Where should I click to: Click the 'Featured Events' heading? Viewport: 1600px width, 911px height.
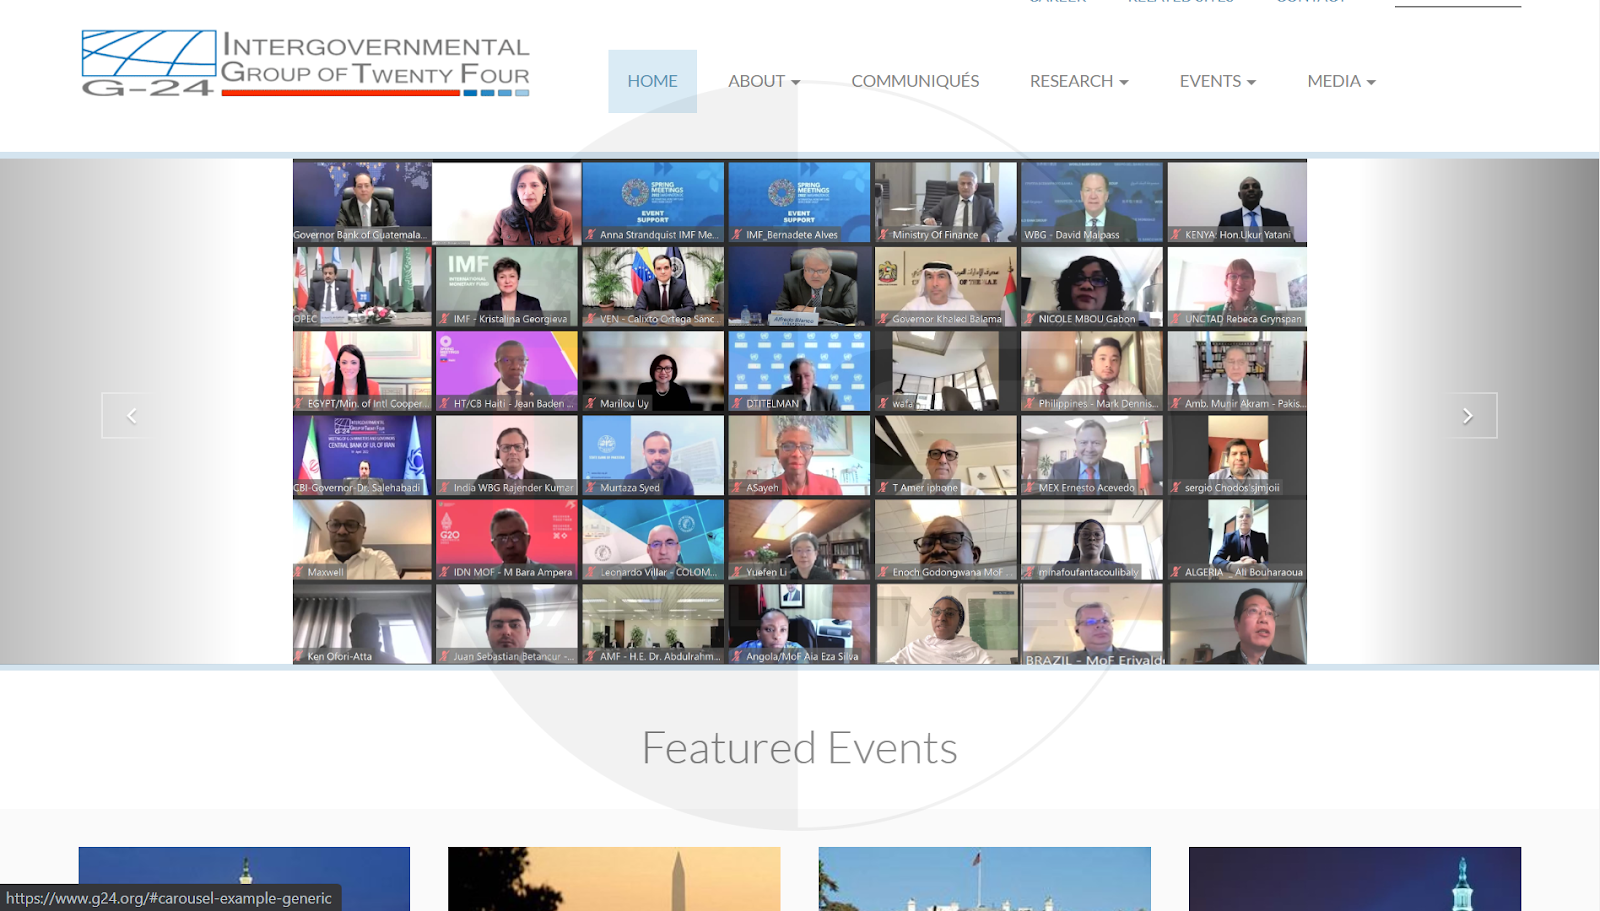[x=799, y=748]
